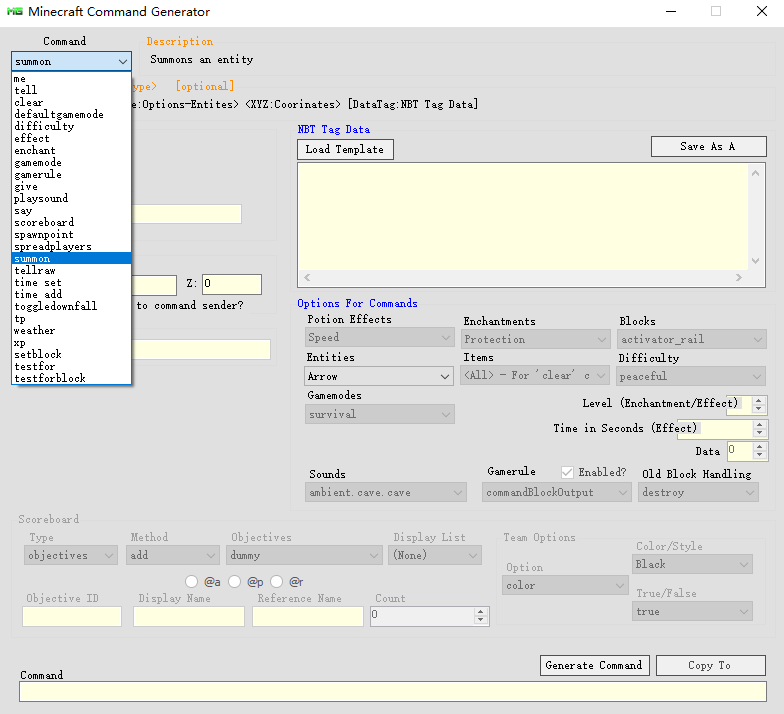Open scoreboard Method add dropdown
Image resolution: width=784 pixels, height=714 pixels.
click(172, 555)
